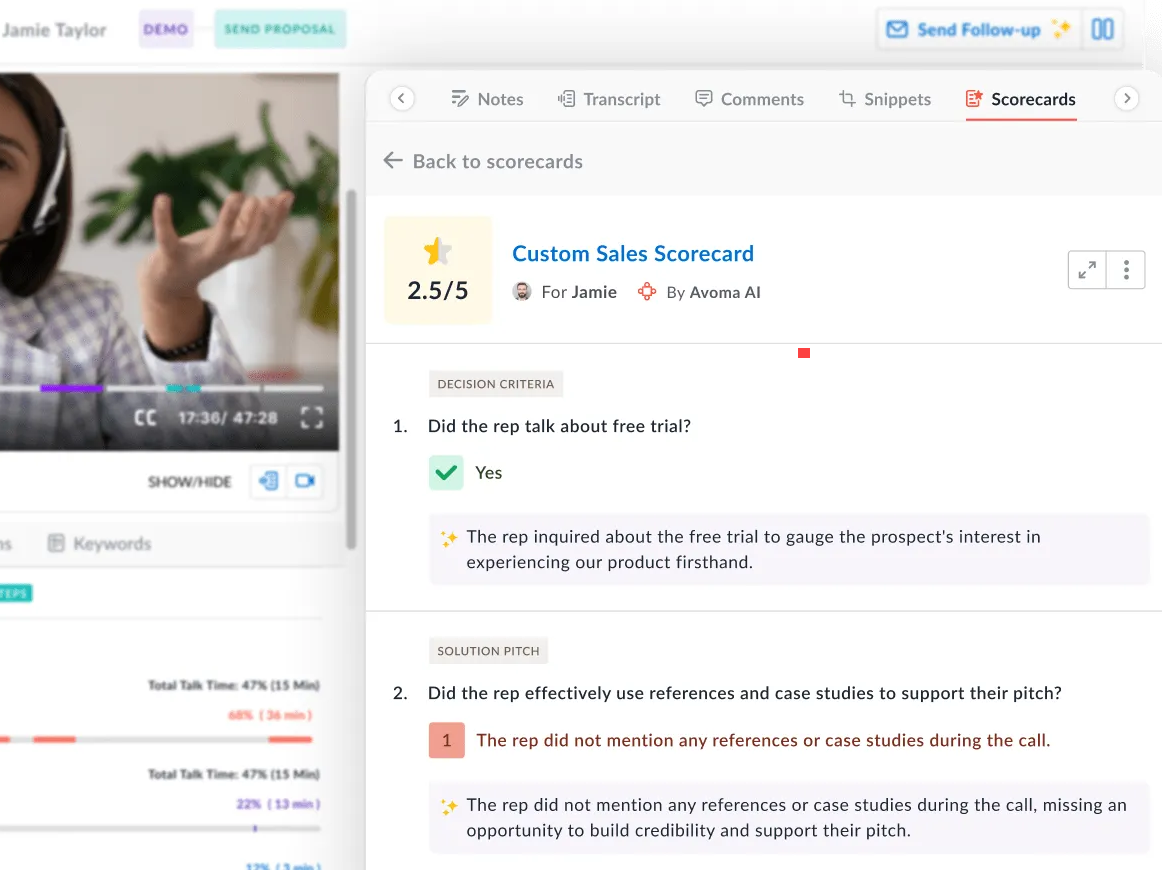Open the Keywords tab

(x=99, y=543)
